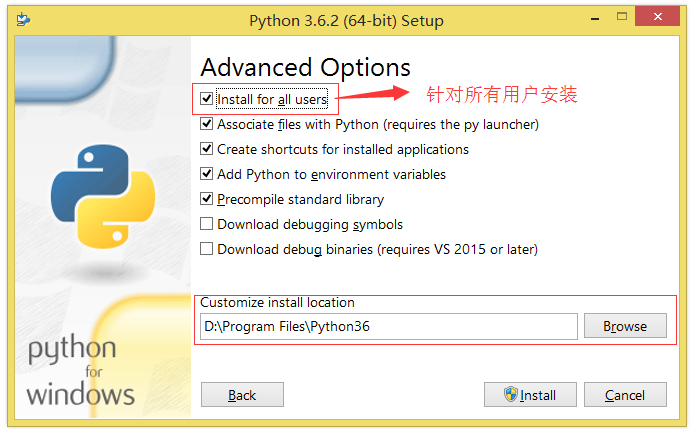Toggle Install for all users checkbox
This screenshot has height=431, width=693.
[207, 100]
